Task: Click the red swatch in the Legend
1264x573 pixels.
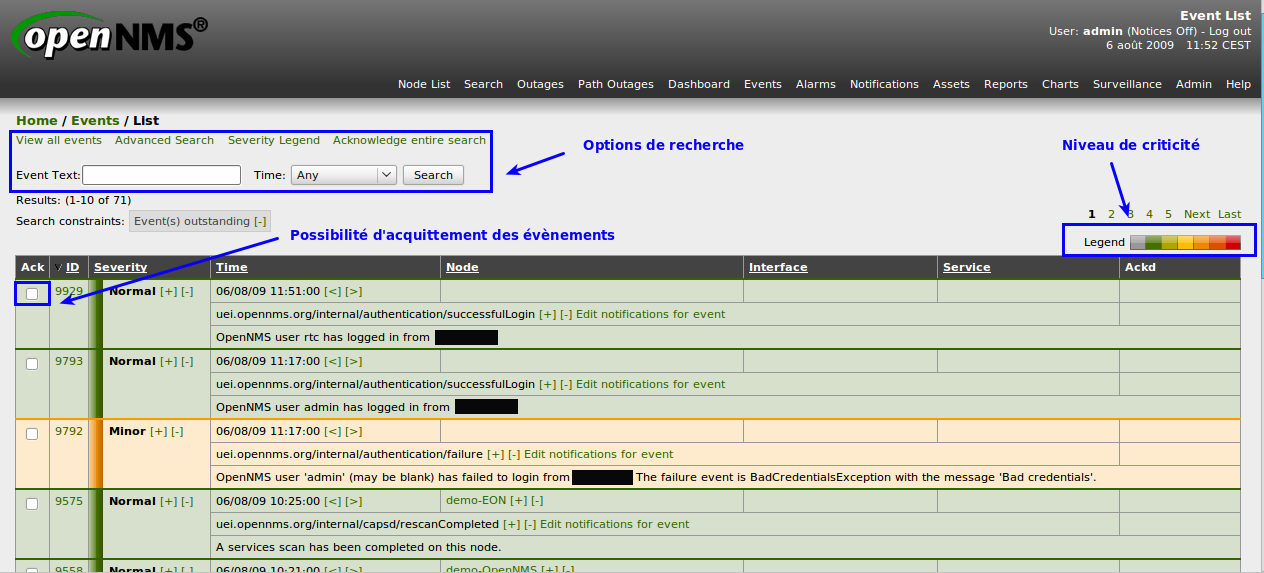Action: coord(1233,242)
